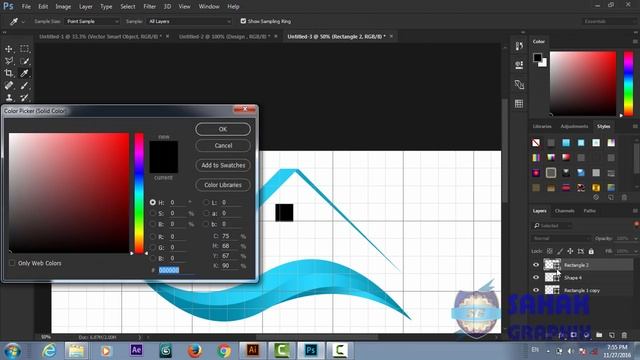Select the Lasso tool
Screen dimensions: 640x360
tap(9, 61)
